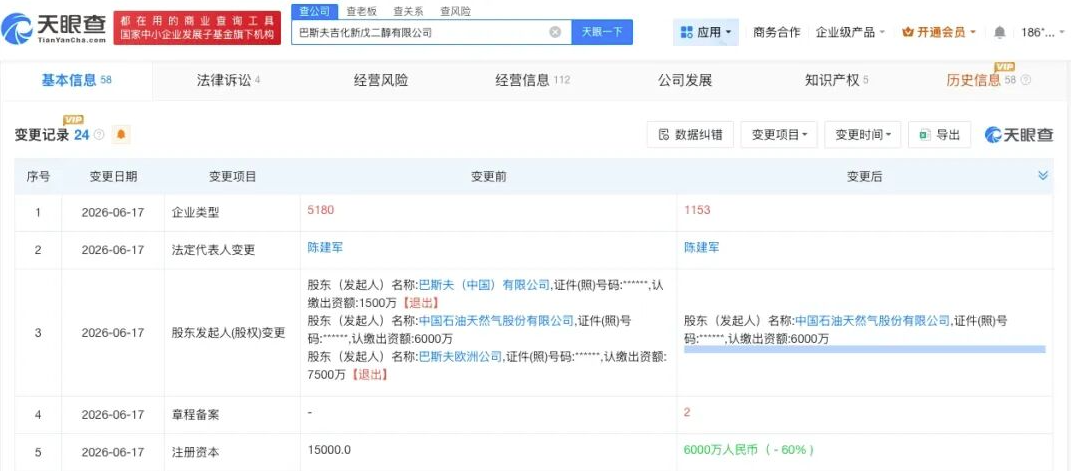
Task: Click the 15000.0 registered capital value
Action: click(x=329, y=450)
